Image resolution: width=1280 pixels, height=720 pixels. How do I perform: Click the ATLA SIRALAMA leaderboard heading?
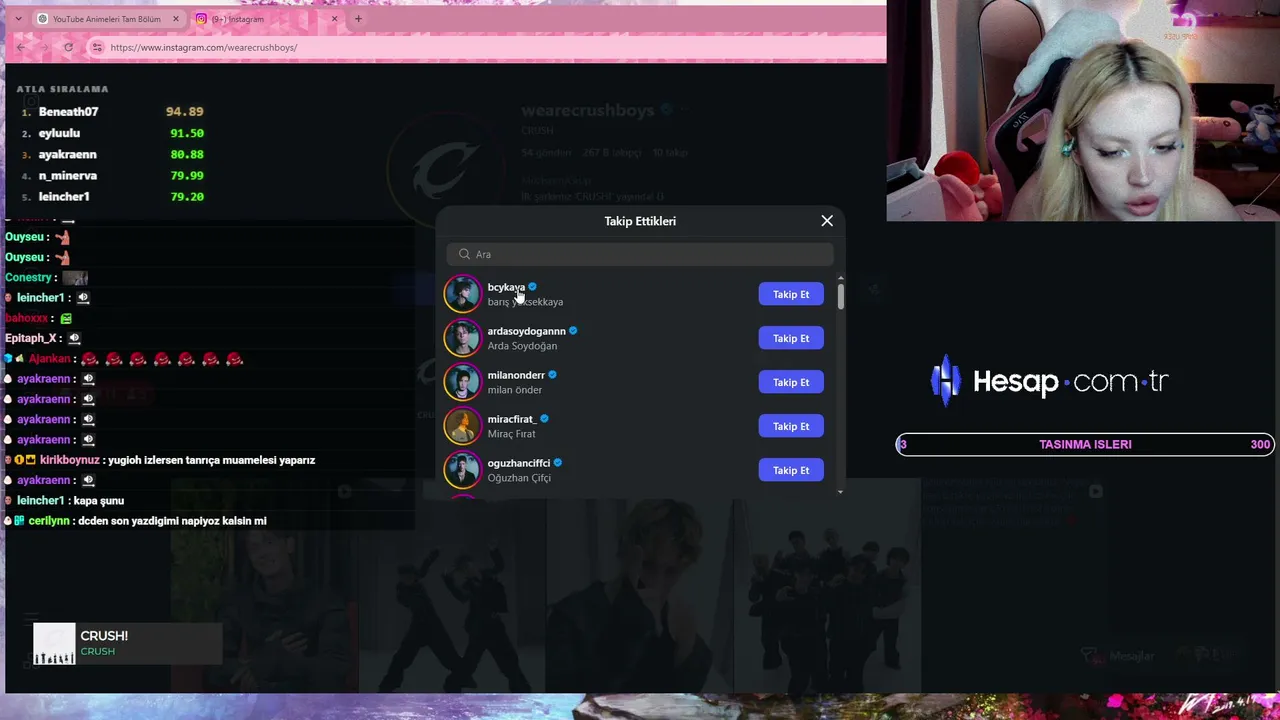point(62,89)
